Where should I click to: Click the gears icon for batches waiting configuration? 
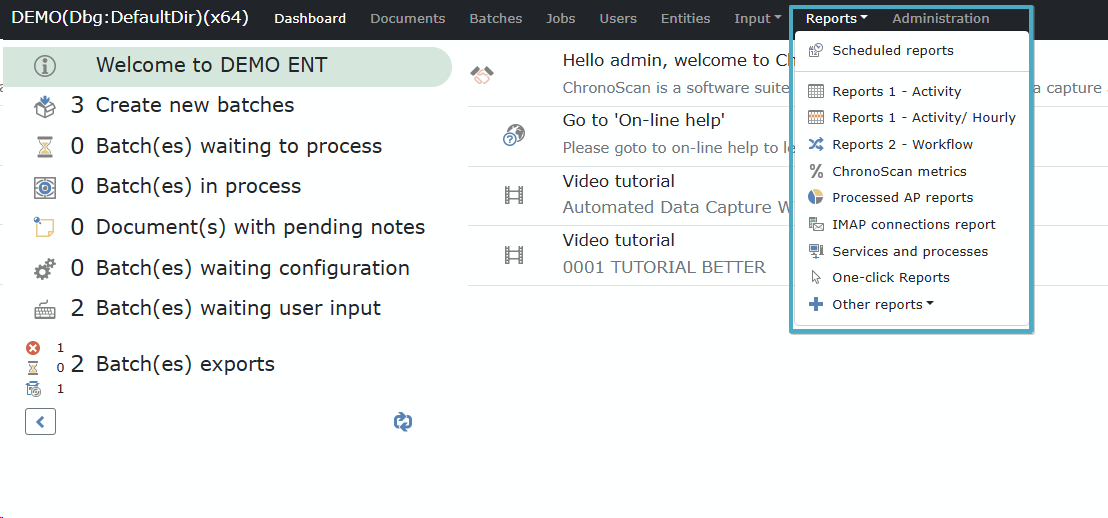tap(45, 269)
